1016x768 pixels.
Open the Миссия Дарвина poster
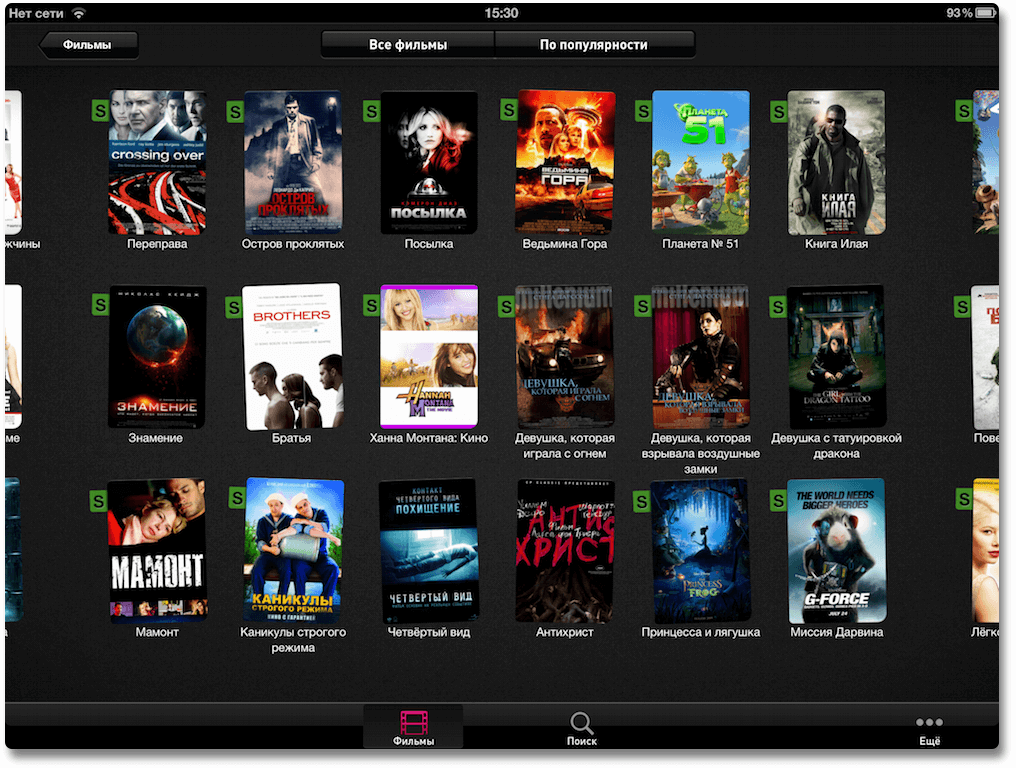836,551
